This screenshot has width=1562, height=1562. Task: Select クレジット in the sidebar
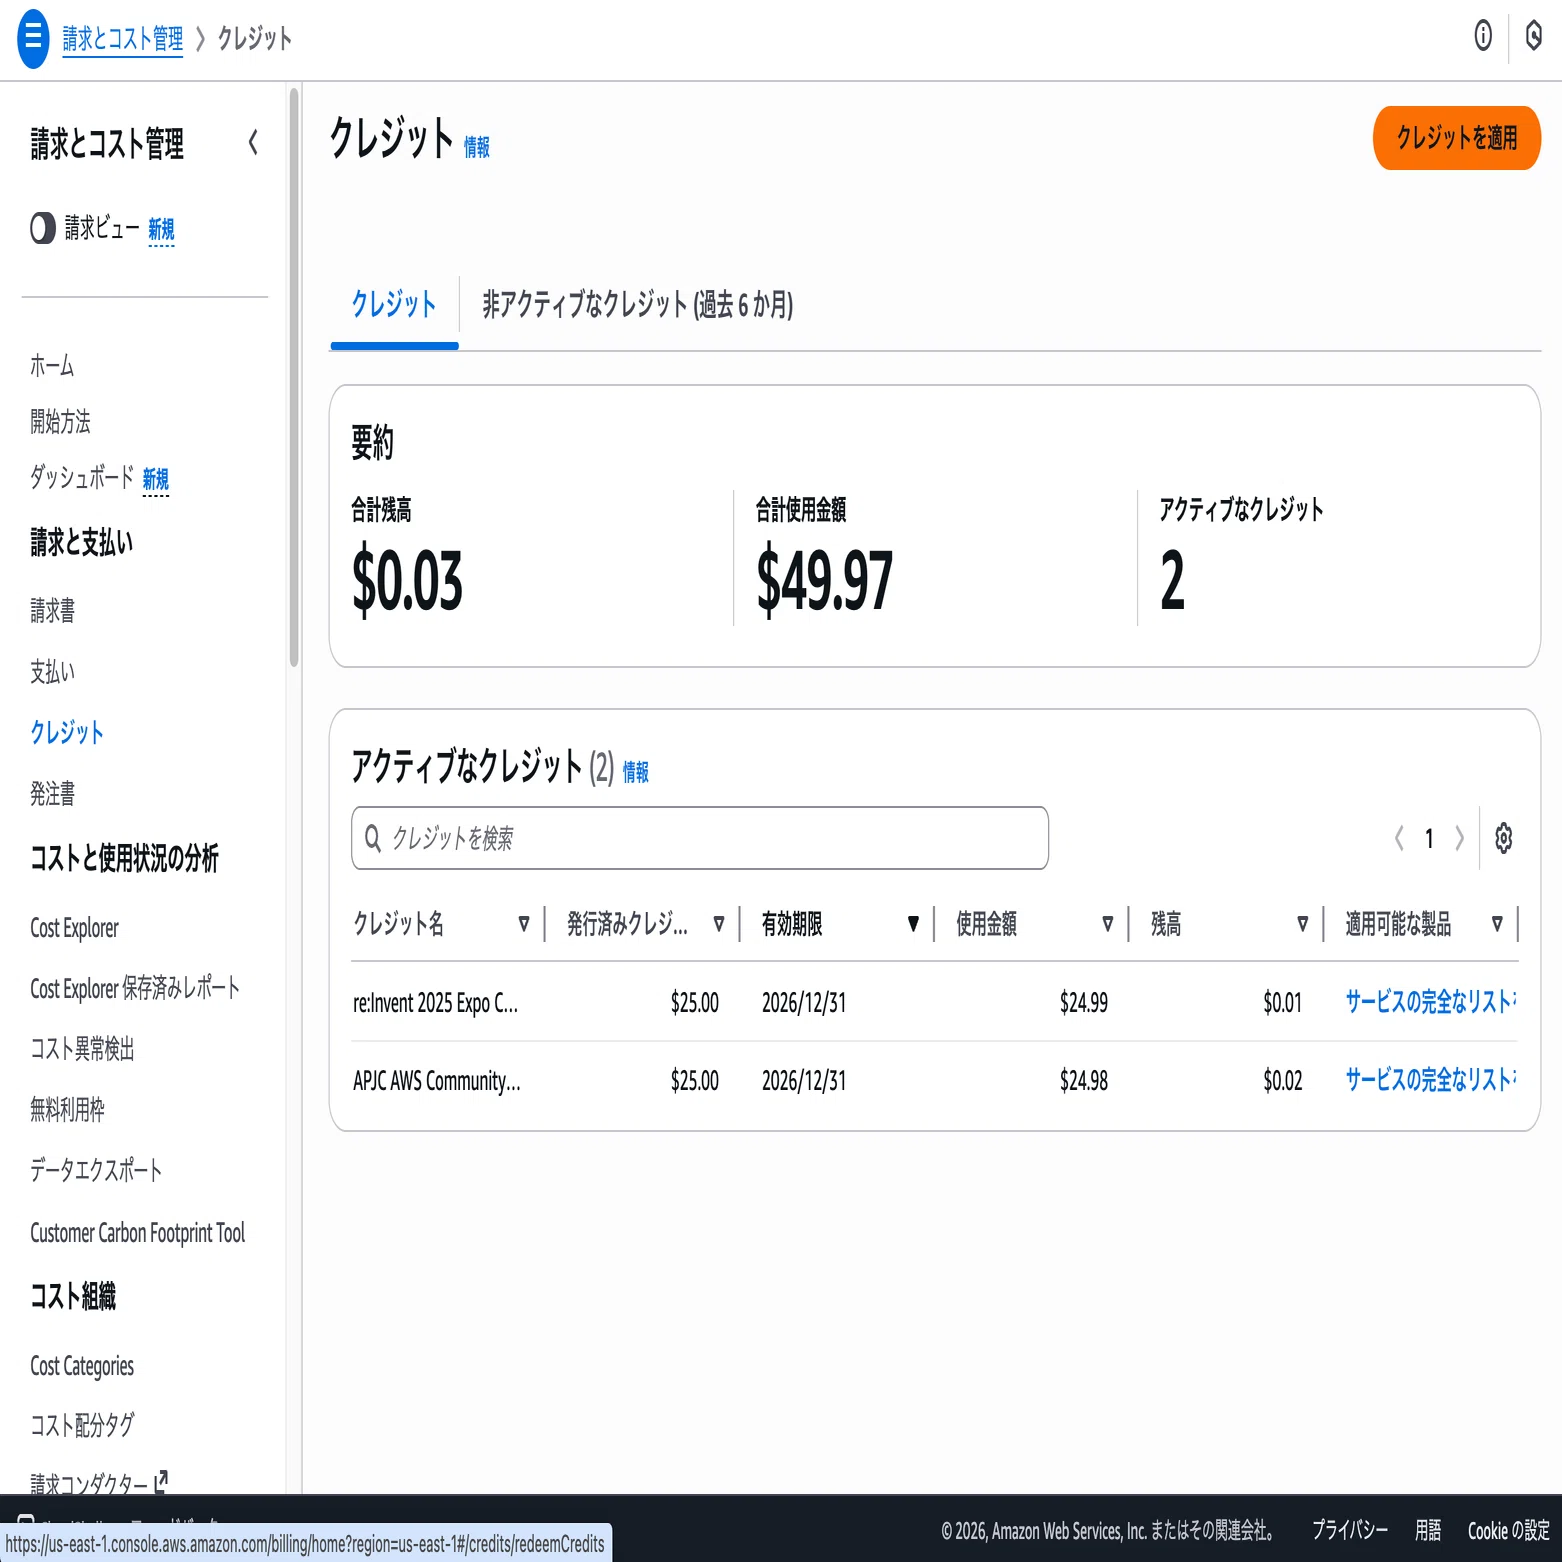tap(67, 732)
